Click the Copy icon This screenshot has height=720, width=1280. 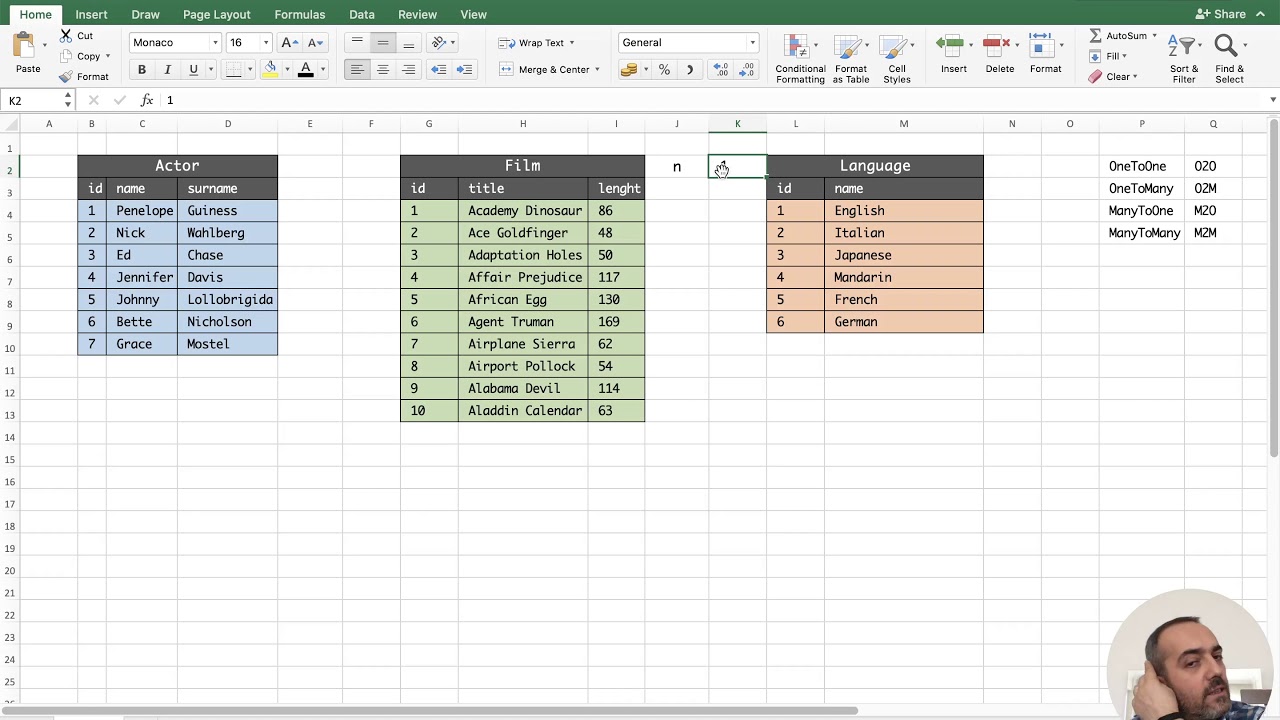pyautogui.click(x=66, y=56)
